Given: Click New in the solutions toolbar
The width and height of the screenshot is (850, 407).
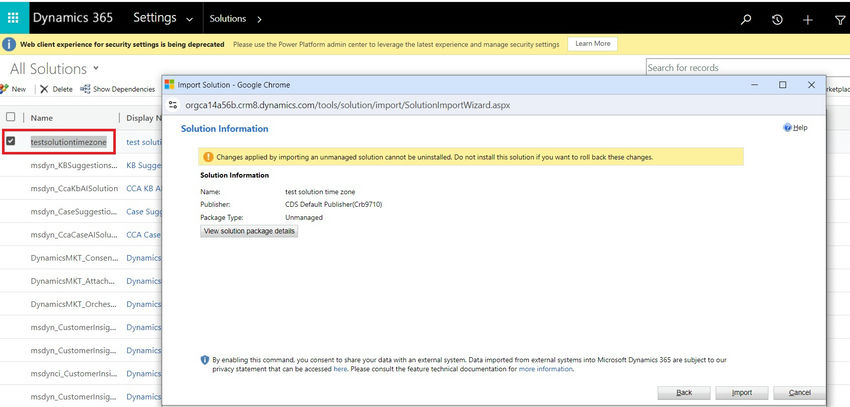Looking at the screenshot, I should [x=13, y=89].
